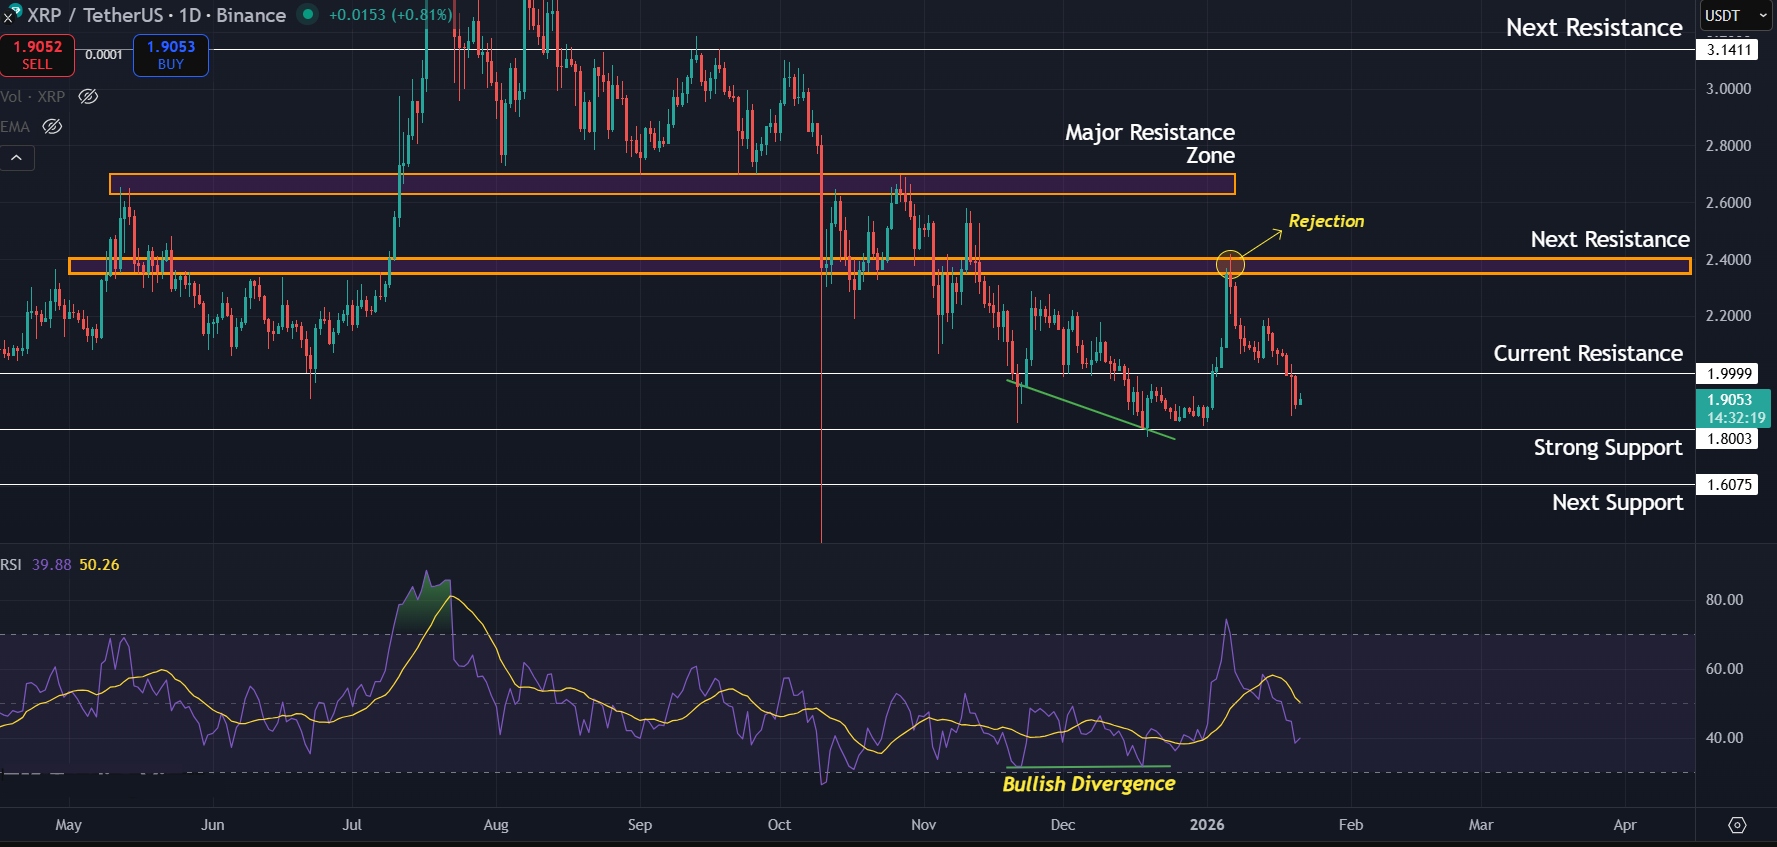Click the 2.4000 price on the price scale
Viewport: 1777px width, 847px height.
pos(1728,260)
